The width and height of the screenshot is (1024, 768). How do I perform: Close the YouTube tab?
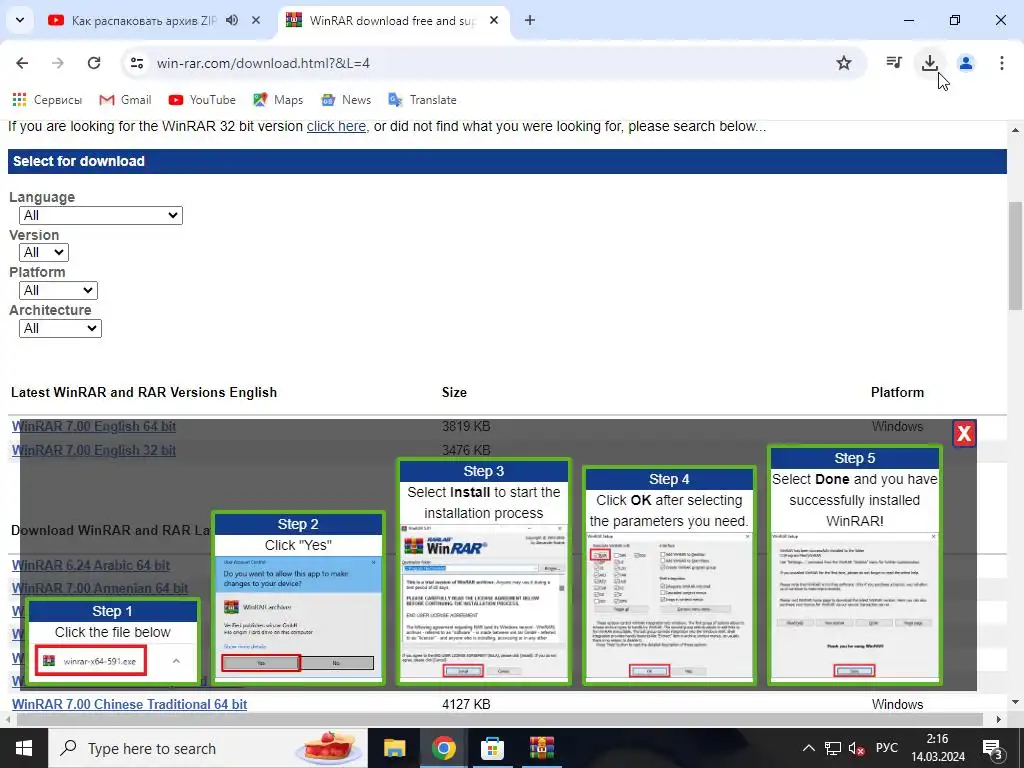click(256, 20)
